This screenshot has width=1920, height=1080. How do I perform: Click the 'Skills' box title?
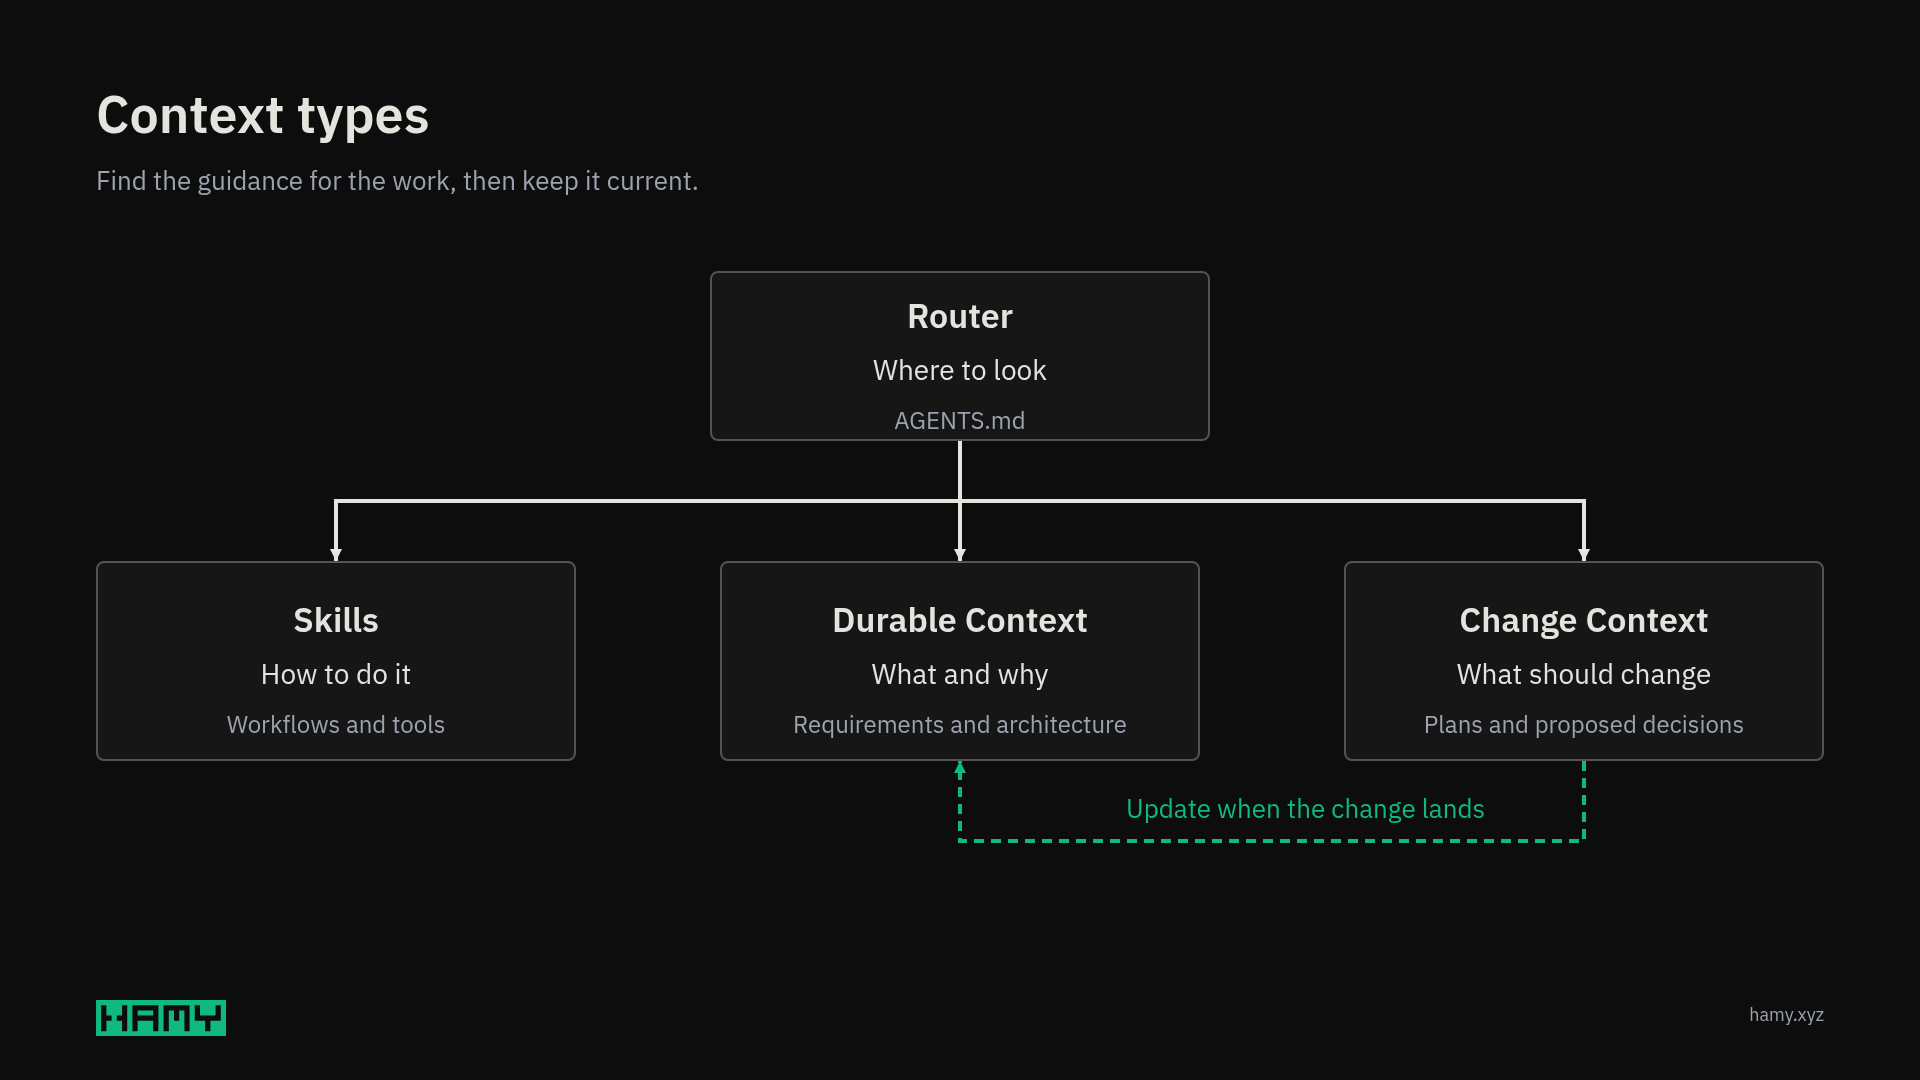[x=336, y=620]
